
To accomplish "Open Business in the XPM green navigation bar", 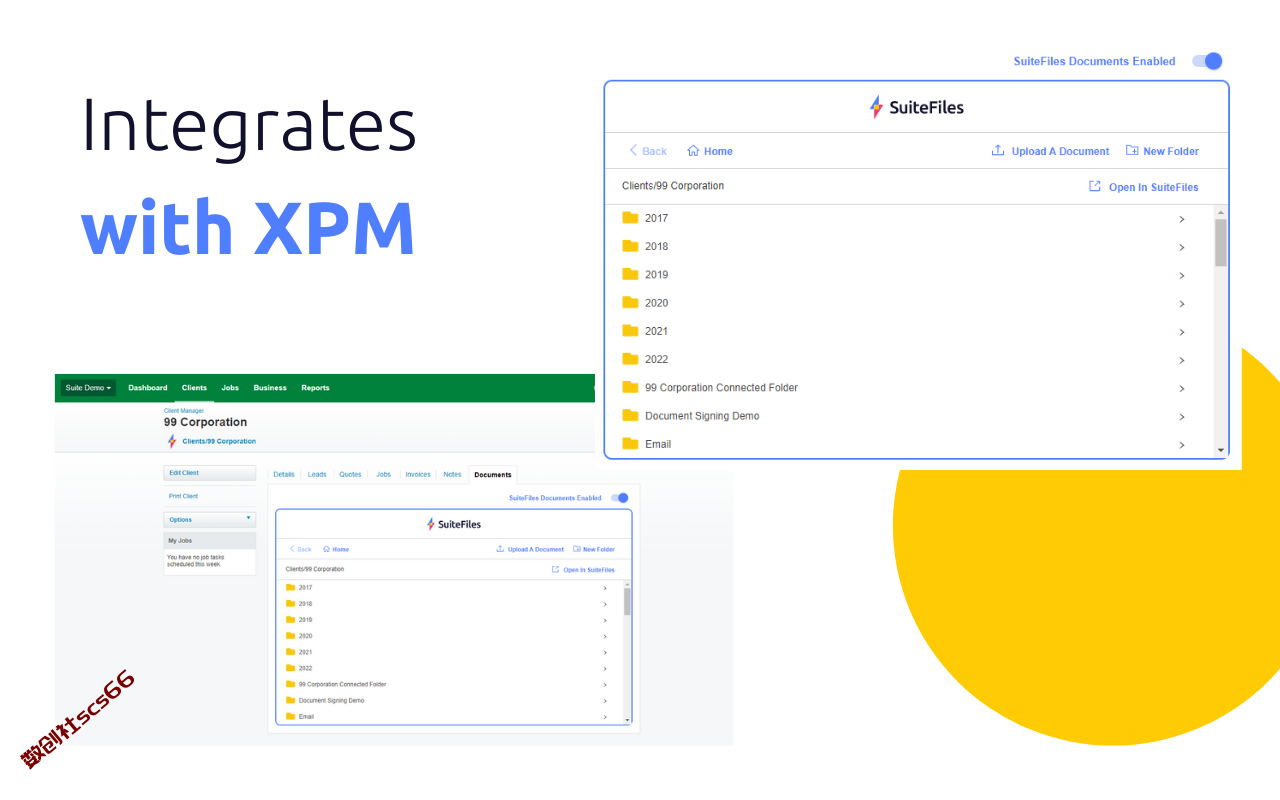I will (270, 387).
